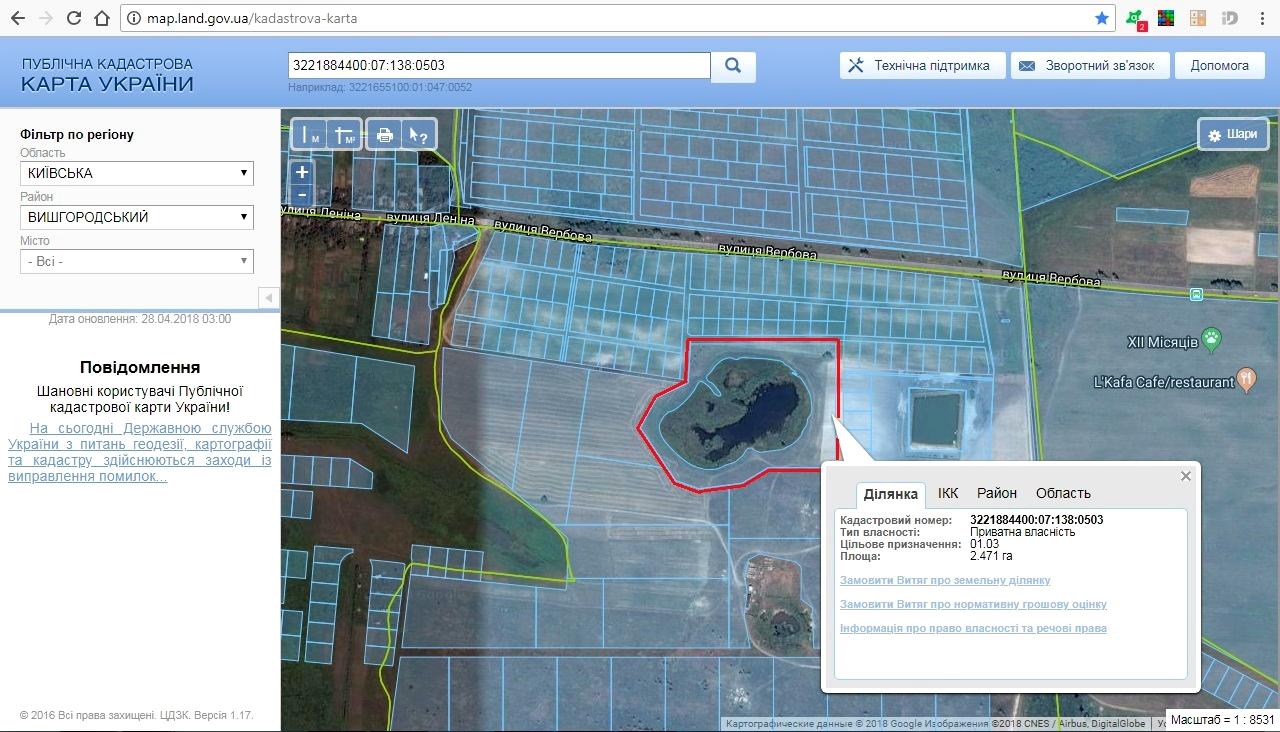The height and width of the screenshot is (732, 1280).
Task: Zoom in on the map
Action: pos(302,173)
